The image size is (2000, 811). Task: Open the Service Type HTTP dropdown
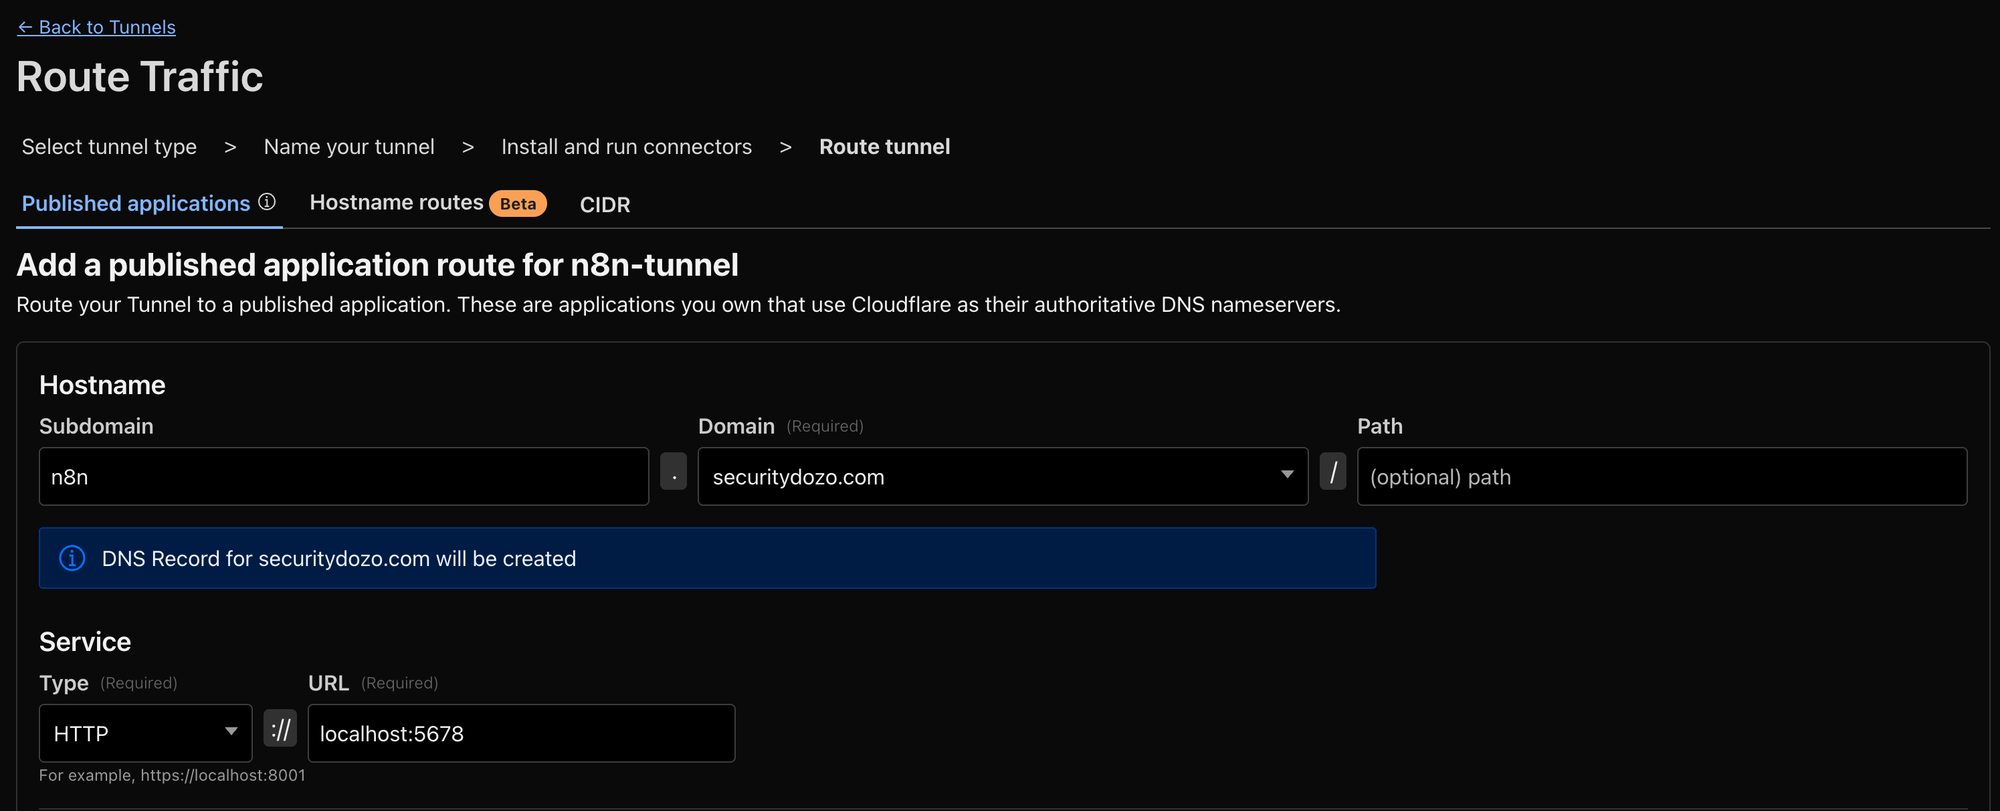pyautogui.click(x=146, y=733)
